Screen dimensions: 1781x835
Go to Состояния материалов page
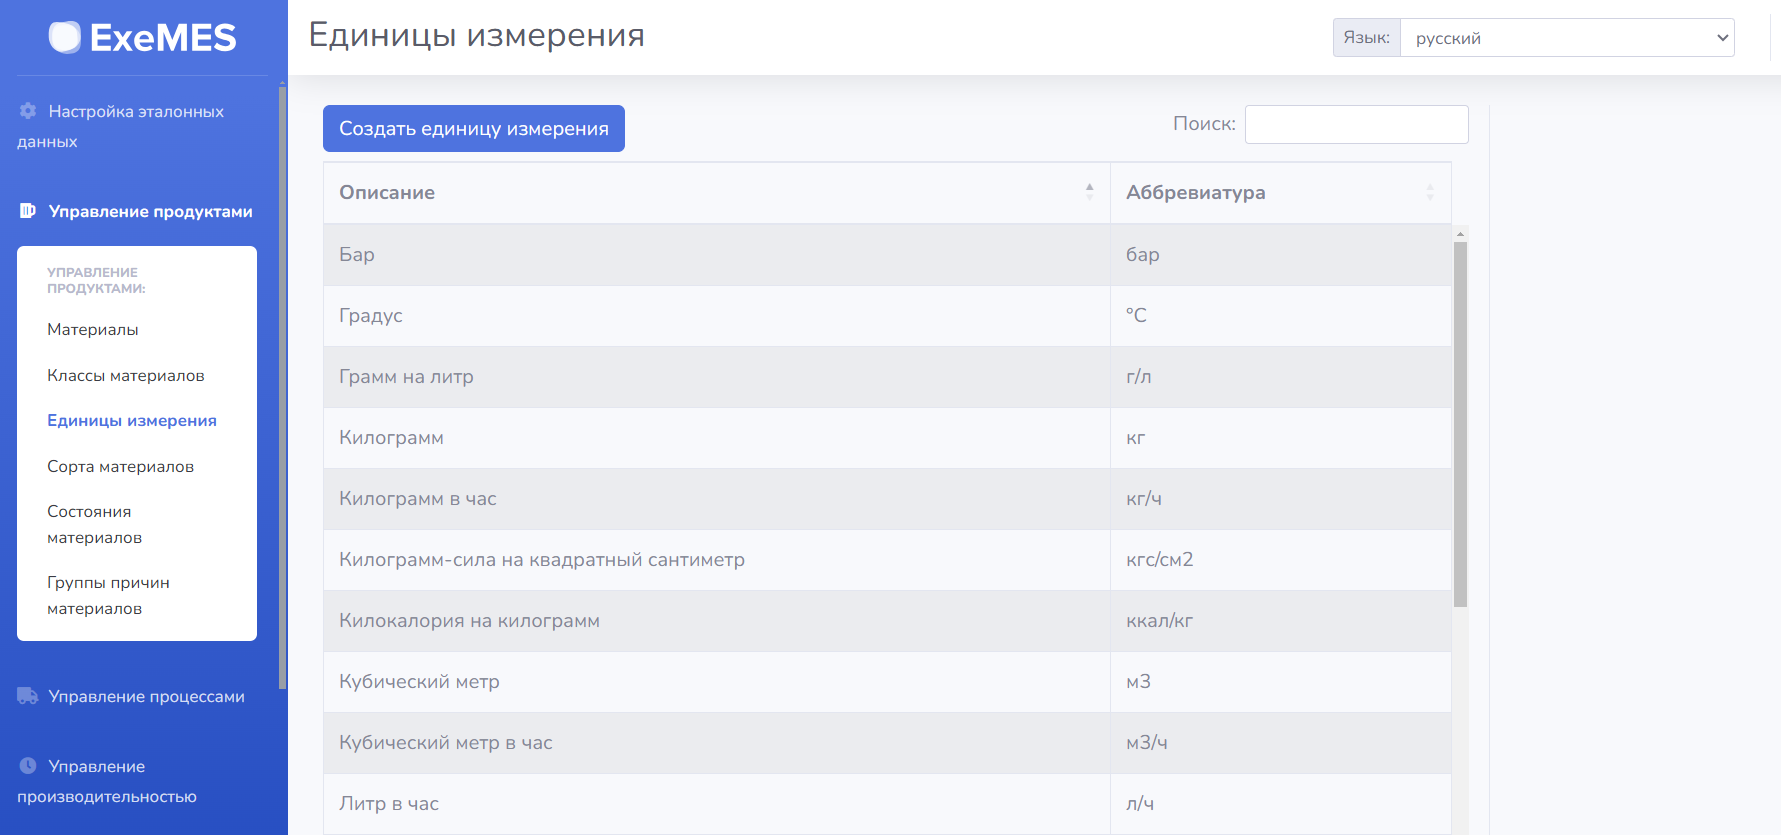pyautogui.click(x=94, y=525)
